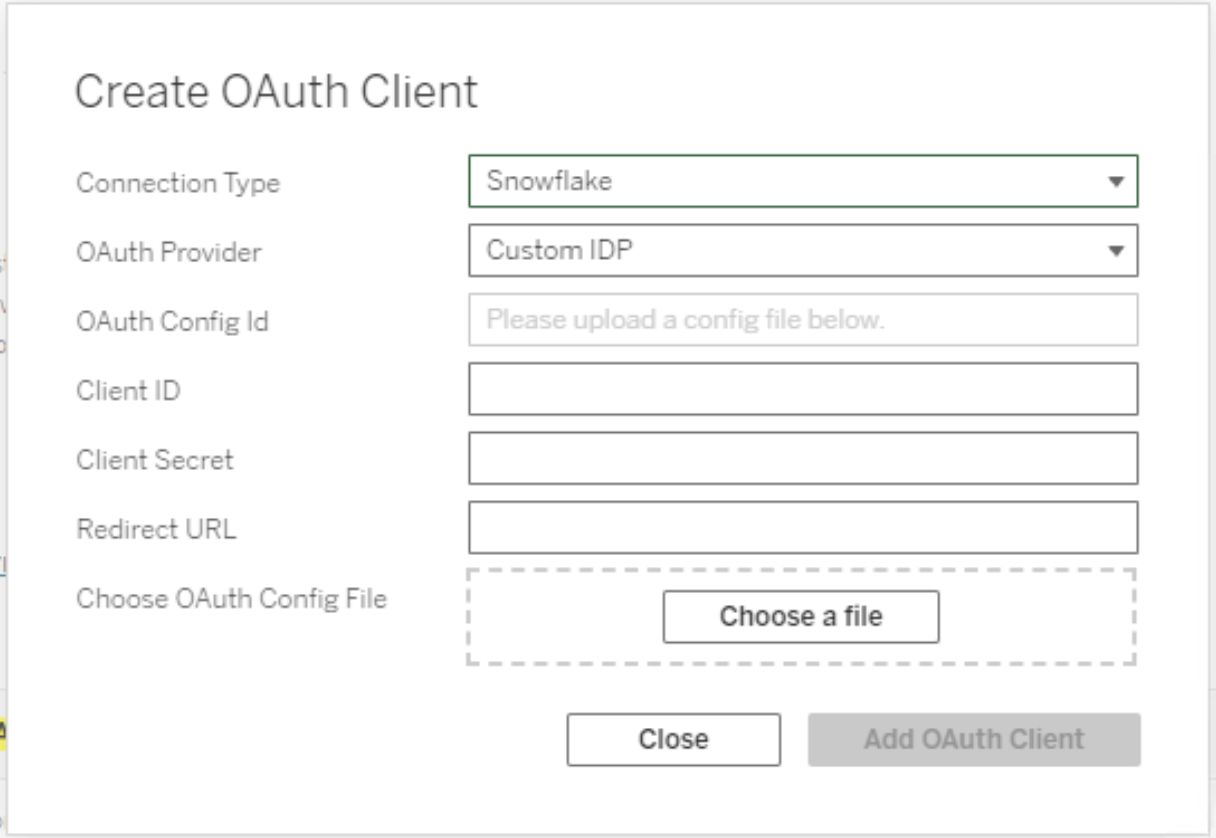Click the Redirect URL label text
The width and height of the screenshot is (1216, 838).
(x=156, y=529)
